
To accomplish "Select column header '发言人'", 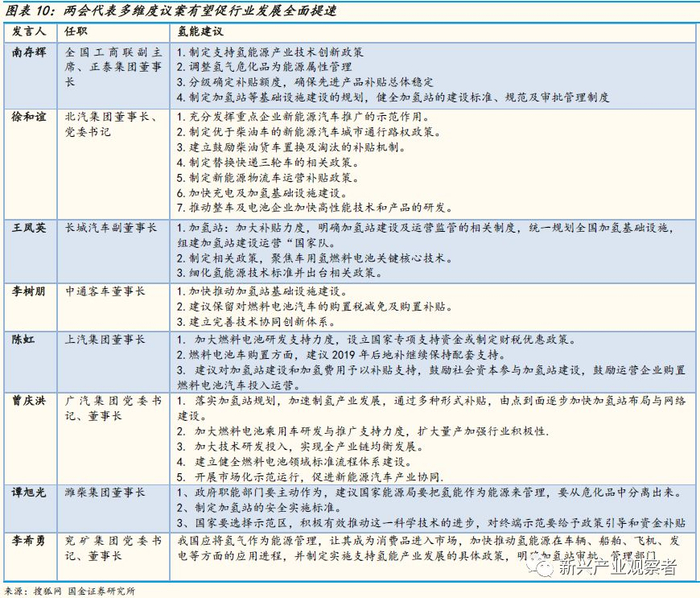I will coord(29,31).
